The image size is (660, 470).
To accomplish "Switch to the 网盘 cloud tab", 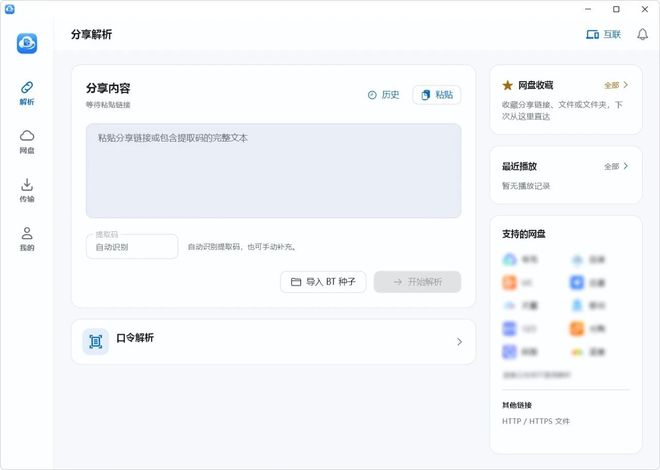I will [x=27, y=142].
